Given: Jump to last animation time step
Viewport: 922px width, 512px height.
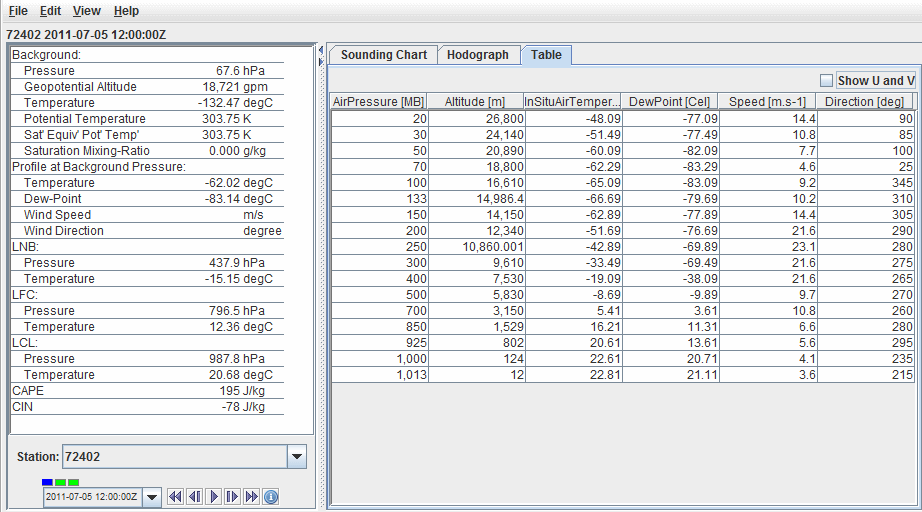Looking at the screenshot, I should 252,497.
